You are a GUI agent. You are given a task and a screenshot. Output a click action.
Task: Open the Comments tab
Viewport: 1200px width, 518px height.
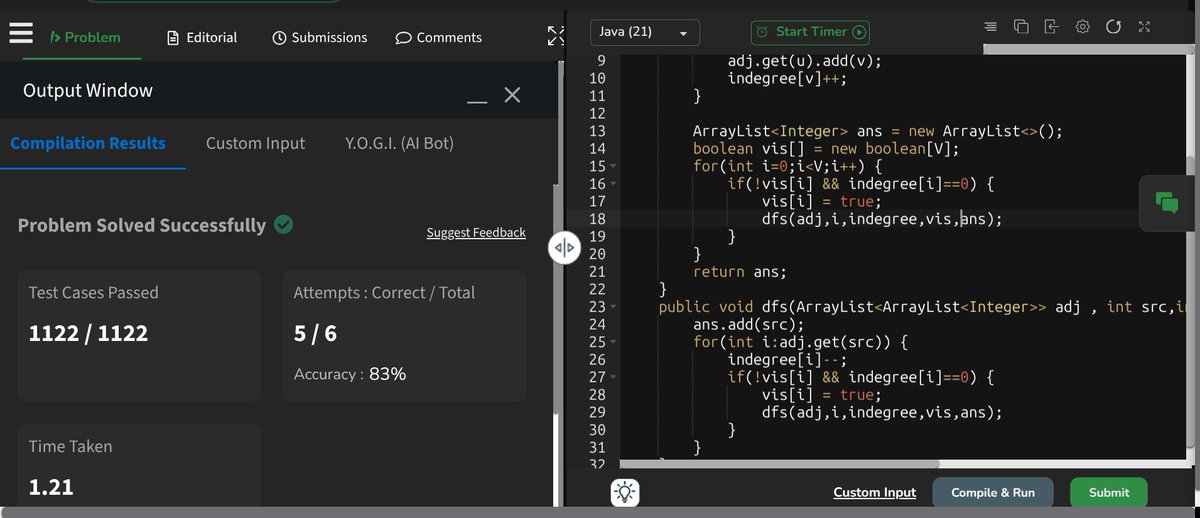[x=439, y=37]
